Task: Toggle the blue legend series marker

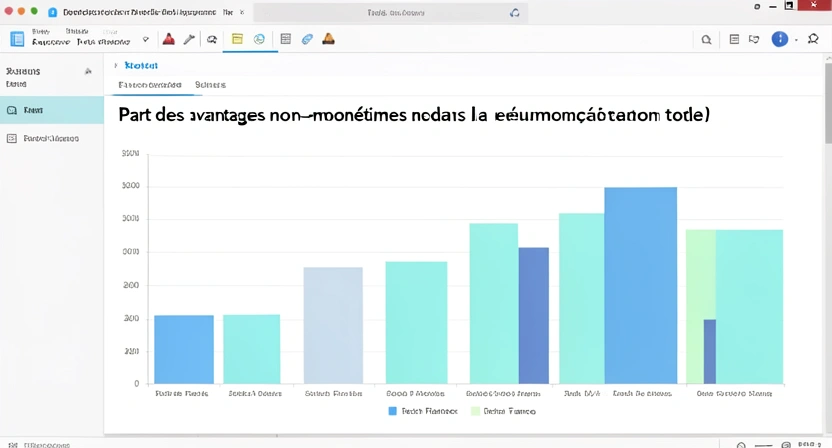Action: pyautogui.click(x=392, y=411)
